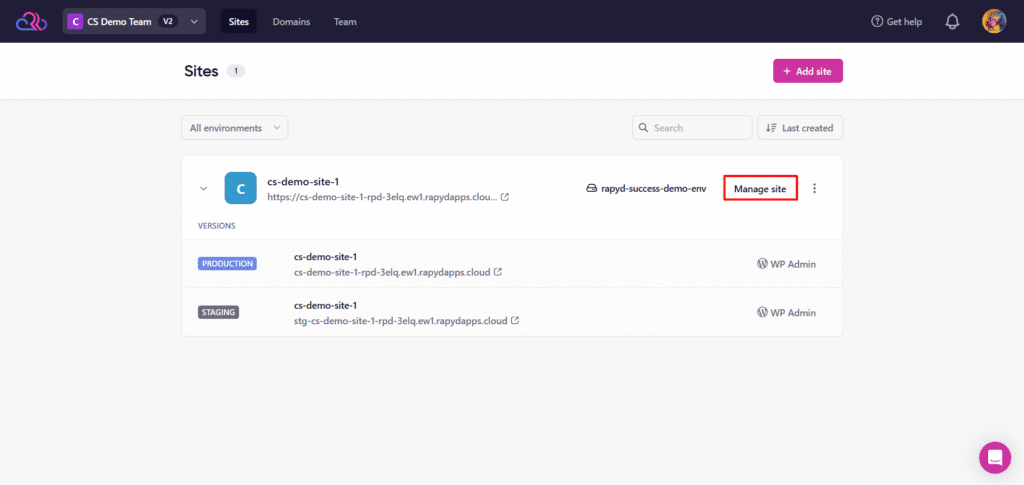Open the All environments dropdown

234,128
